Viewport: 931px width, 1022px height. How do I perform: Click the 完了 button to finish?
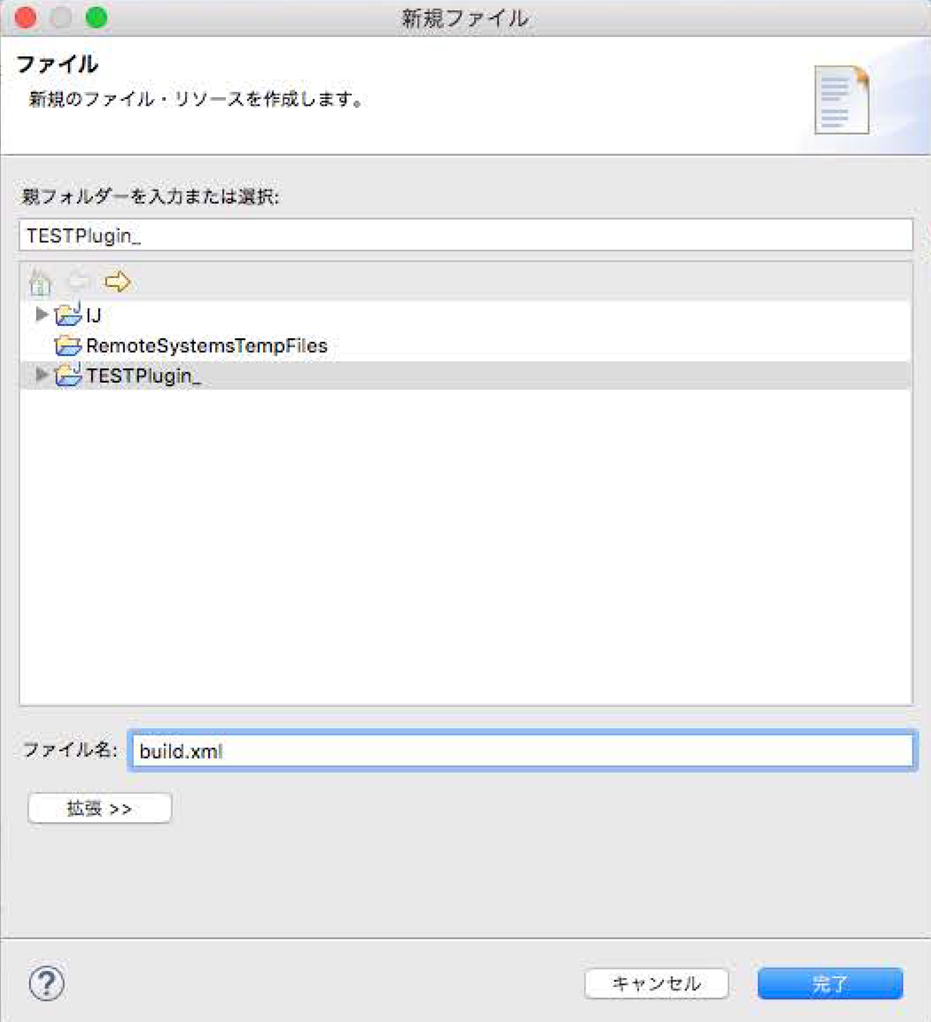[831, 982]
